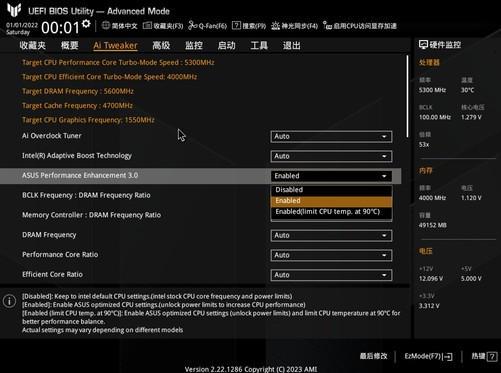Click the Efficient Core Ratio label
Image resolution: width=501 pixels, height=373 pixels.
tap(52, 275)
